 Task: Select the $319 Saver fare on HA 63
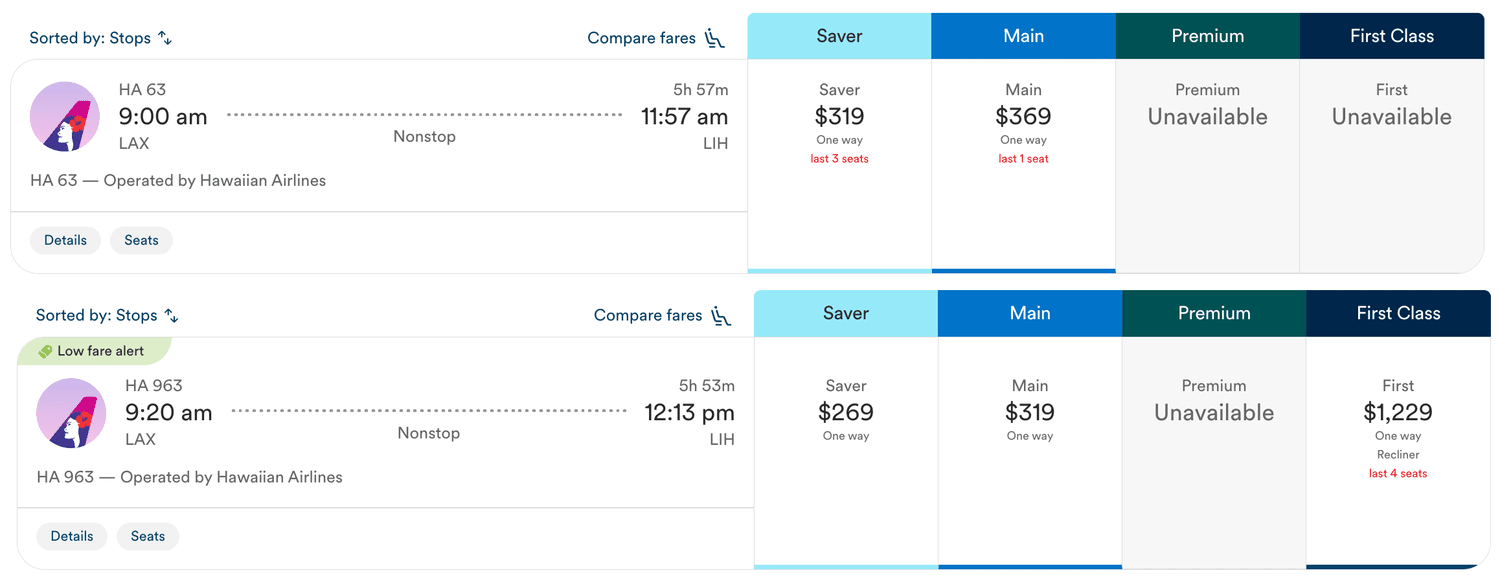(x=839, y=166)
